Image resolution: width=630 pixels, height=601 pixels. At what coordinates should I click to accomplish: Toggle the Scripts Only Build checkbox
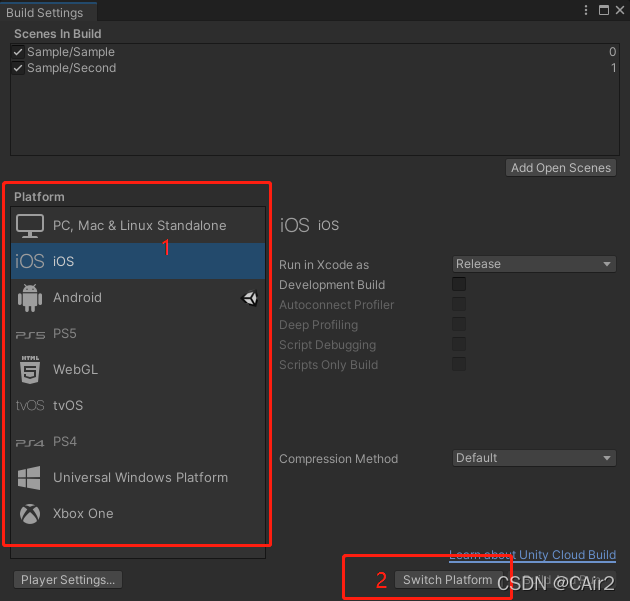tap(459, 364)
